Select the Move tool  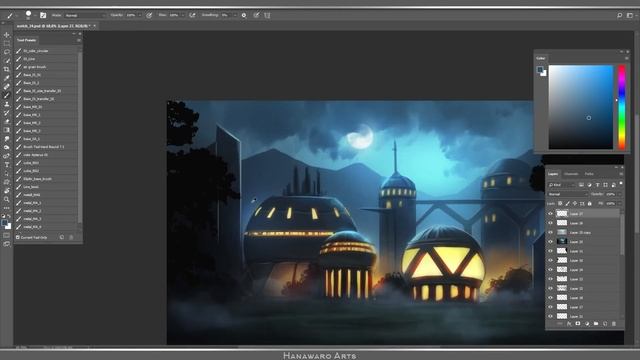point(7,35)
